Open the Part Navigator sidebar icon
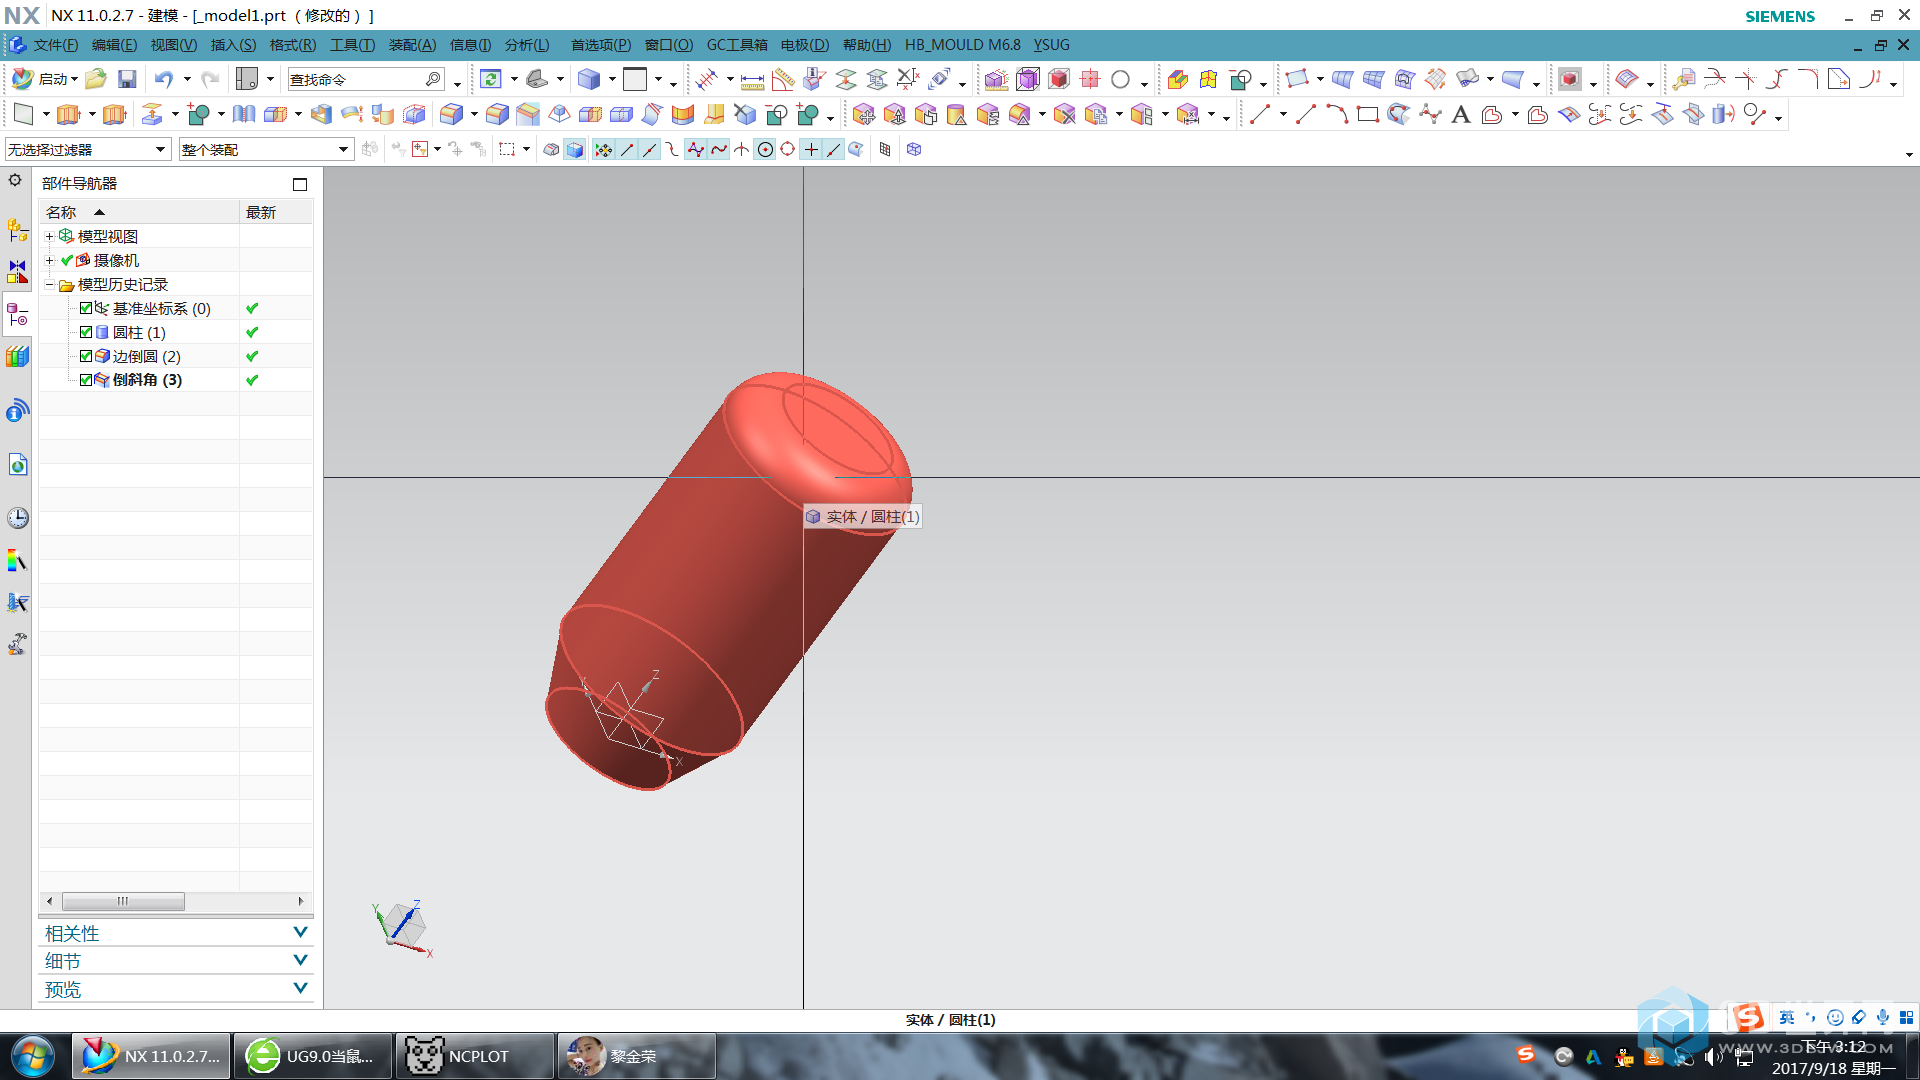Image resolution: width=1920 pixels, height=1080 pixels. click(x=17, y=316)
